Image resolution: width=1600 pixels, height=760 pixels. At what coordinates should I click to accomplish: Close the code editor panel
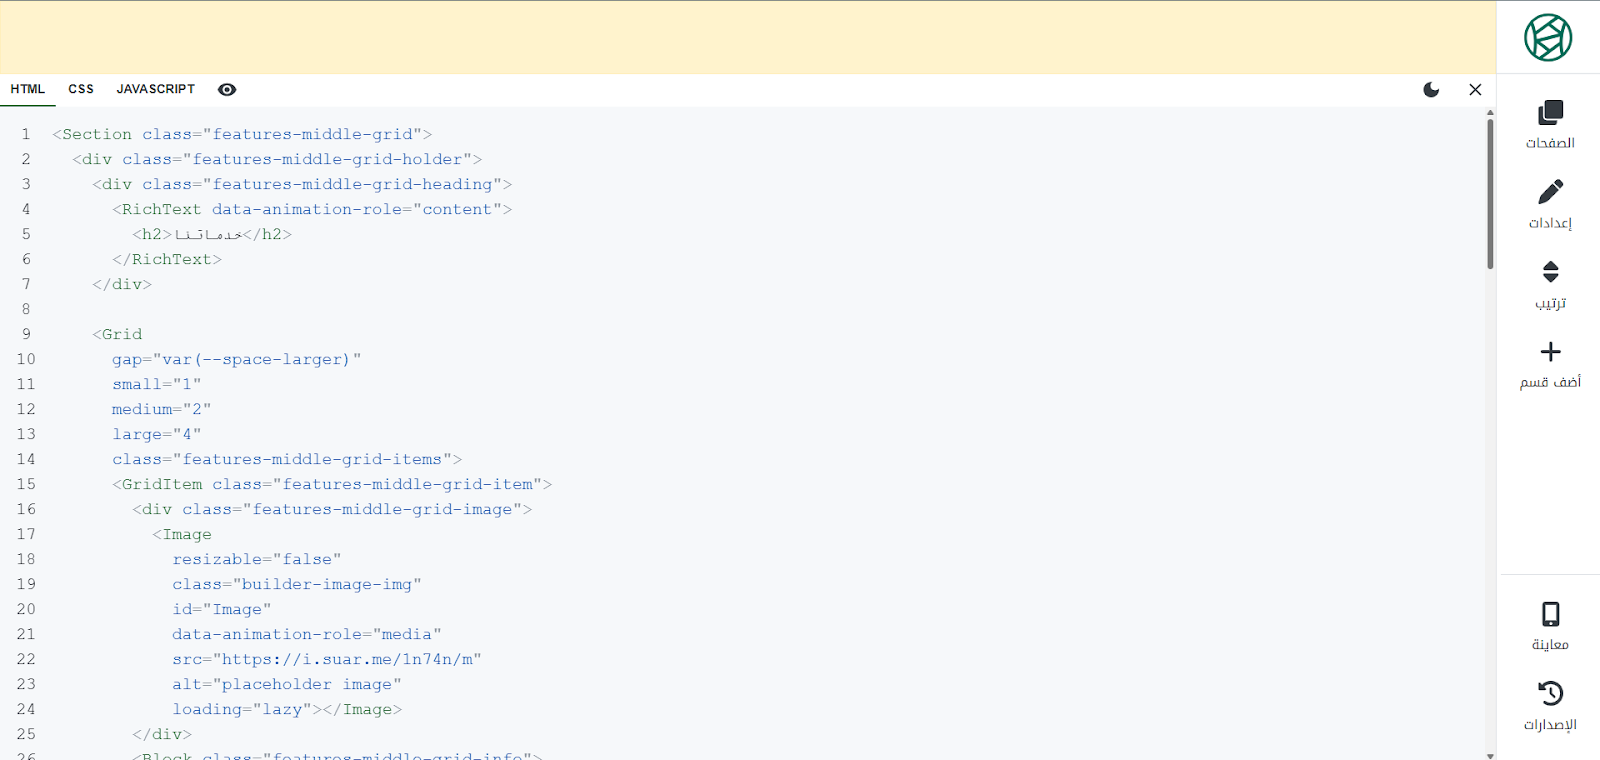tap(1475, 90)
